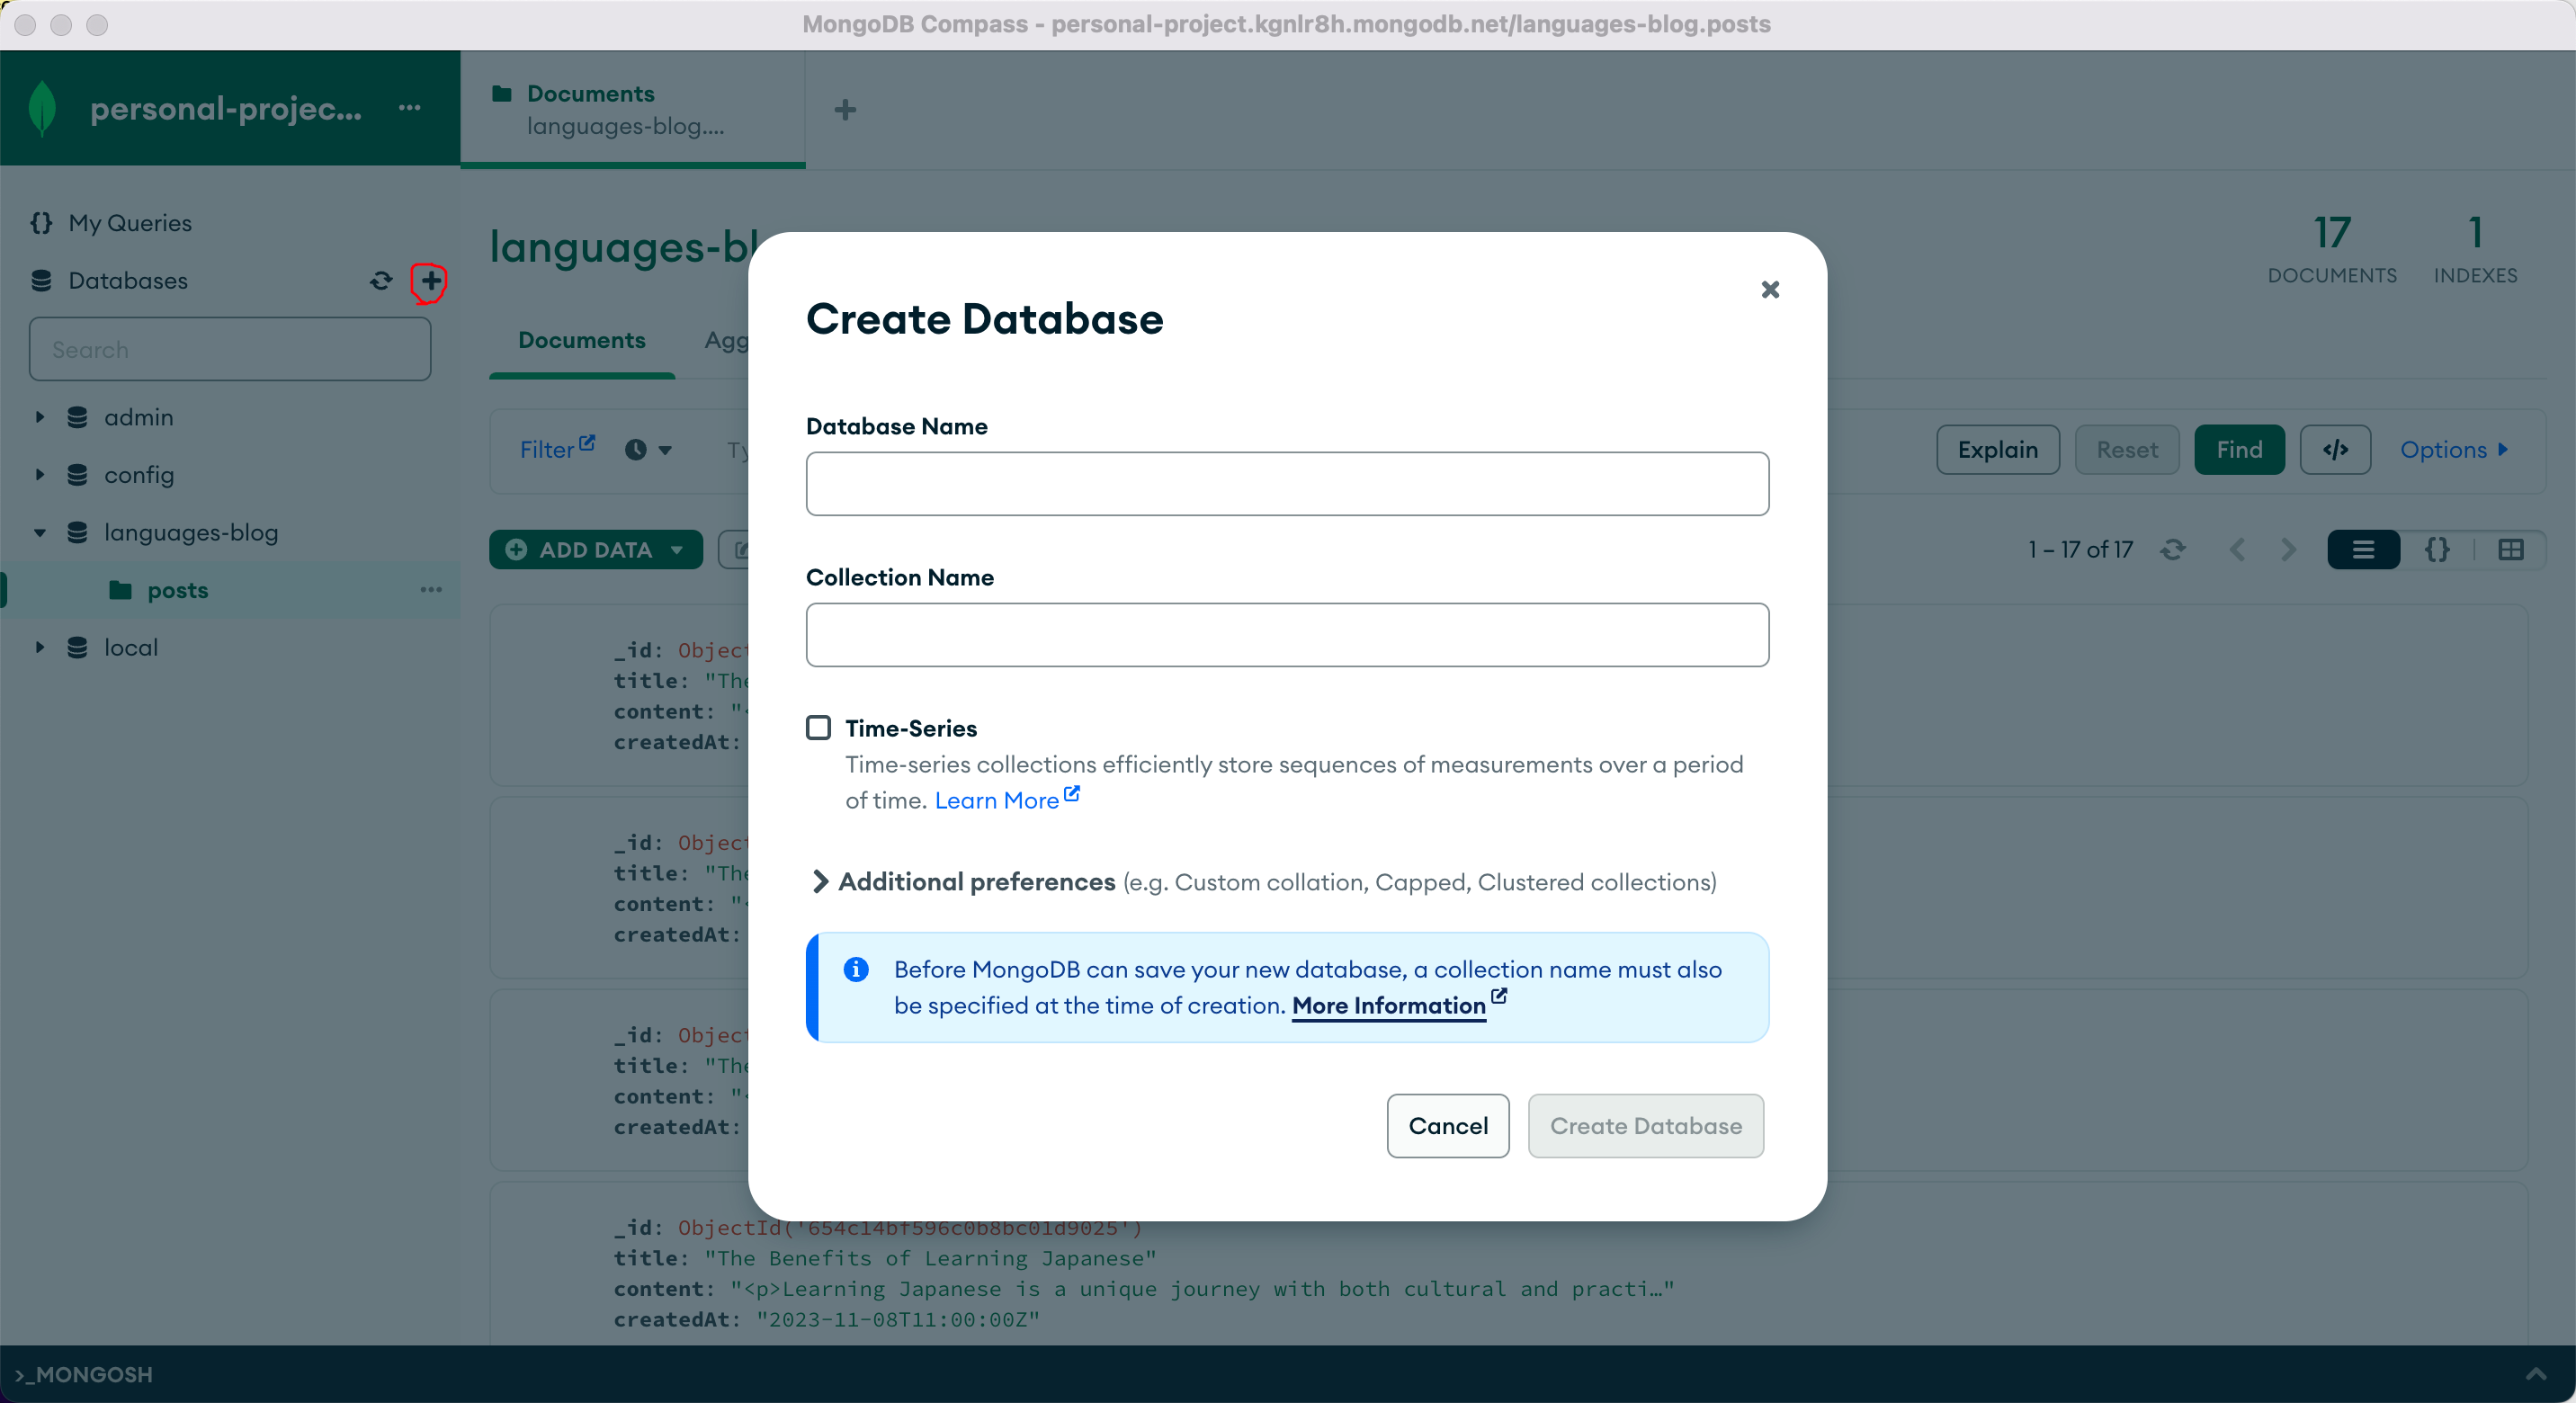The image size is (2576, 1403).
Task: Open a new tab with plus icon
Action: (845, 109)
